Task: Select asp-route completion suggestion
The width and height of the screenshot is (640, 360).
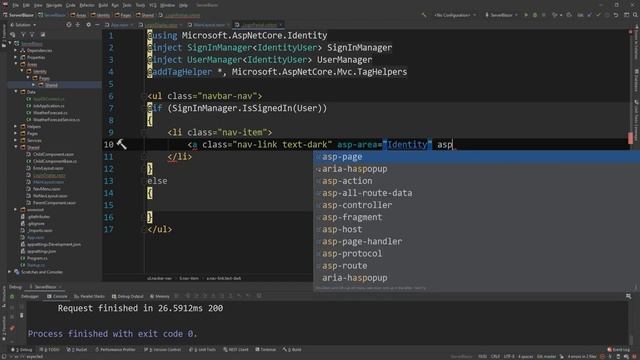Action: click(x=476, y=266)
